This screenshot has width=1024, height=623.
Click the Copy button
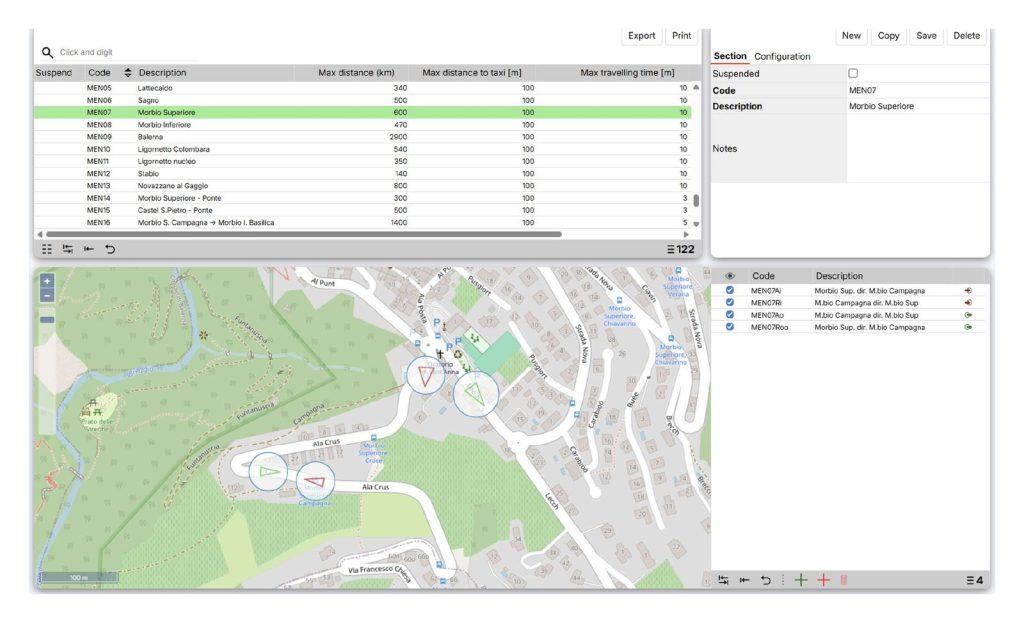[x=888, y=36]
